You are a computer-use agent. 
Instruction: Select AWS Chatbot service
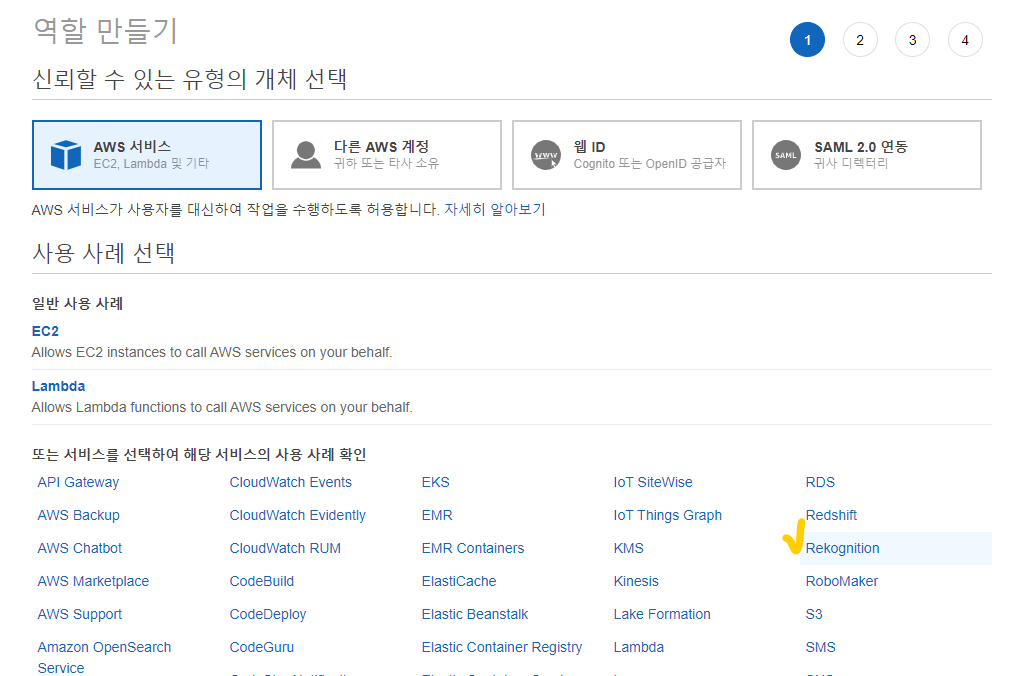(x=79, y=548)
